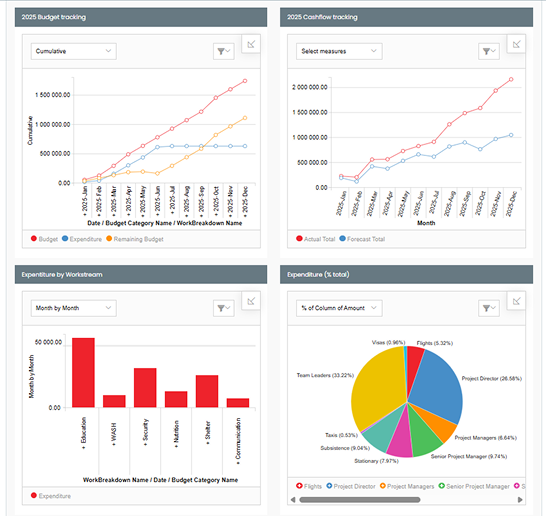Click the Taxis (0.53%) pie label
Image resolution: width=546 pixels, height=516 pixels.
click(342, 435)
